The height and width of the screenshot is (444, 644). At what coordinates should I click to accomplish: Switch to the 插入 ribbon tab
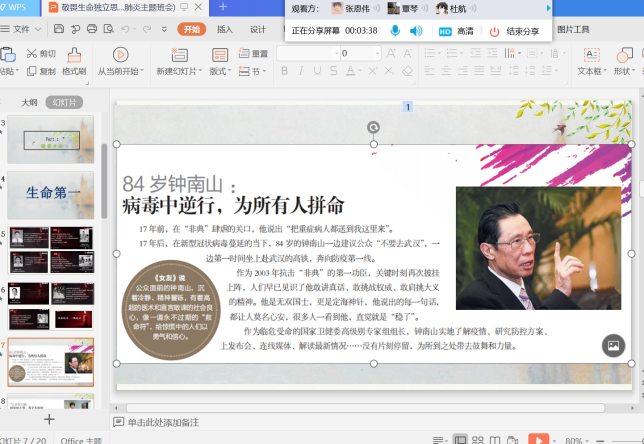[x=225, y=29]
